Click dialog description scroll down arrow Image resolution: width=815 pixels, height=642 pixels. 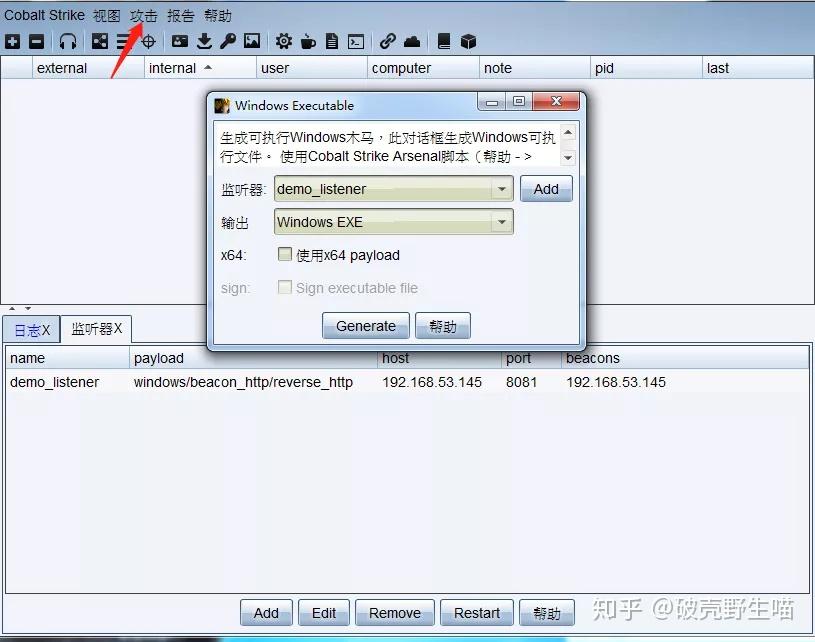point(569,157)
